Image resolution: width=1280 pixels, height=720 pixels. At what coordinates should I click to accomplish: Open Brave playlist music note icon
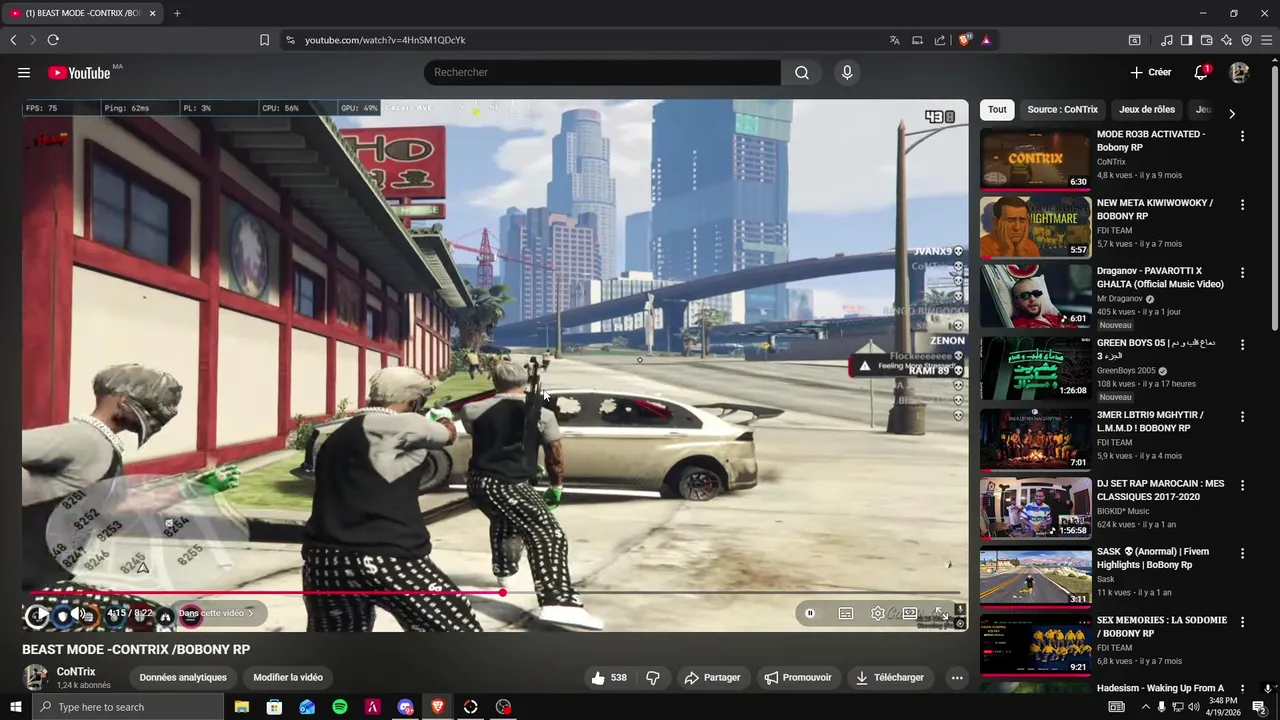[x=1167, y=40]
